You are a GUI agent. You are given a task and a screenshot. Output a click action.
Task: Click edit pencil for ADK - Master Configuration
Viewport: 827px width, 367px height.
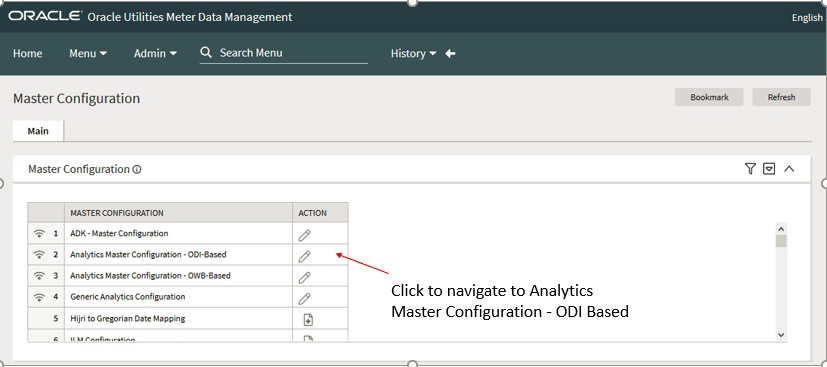coord(304,235)
